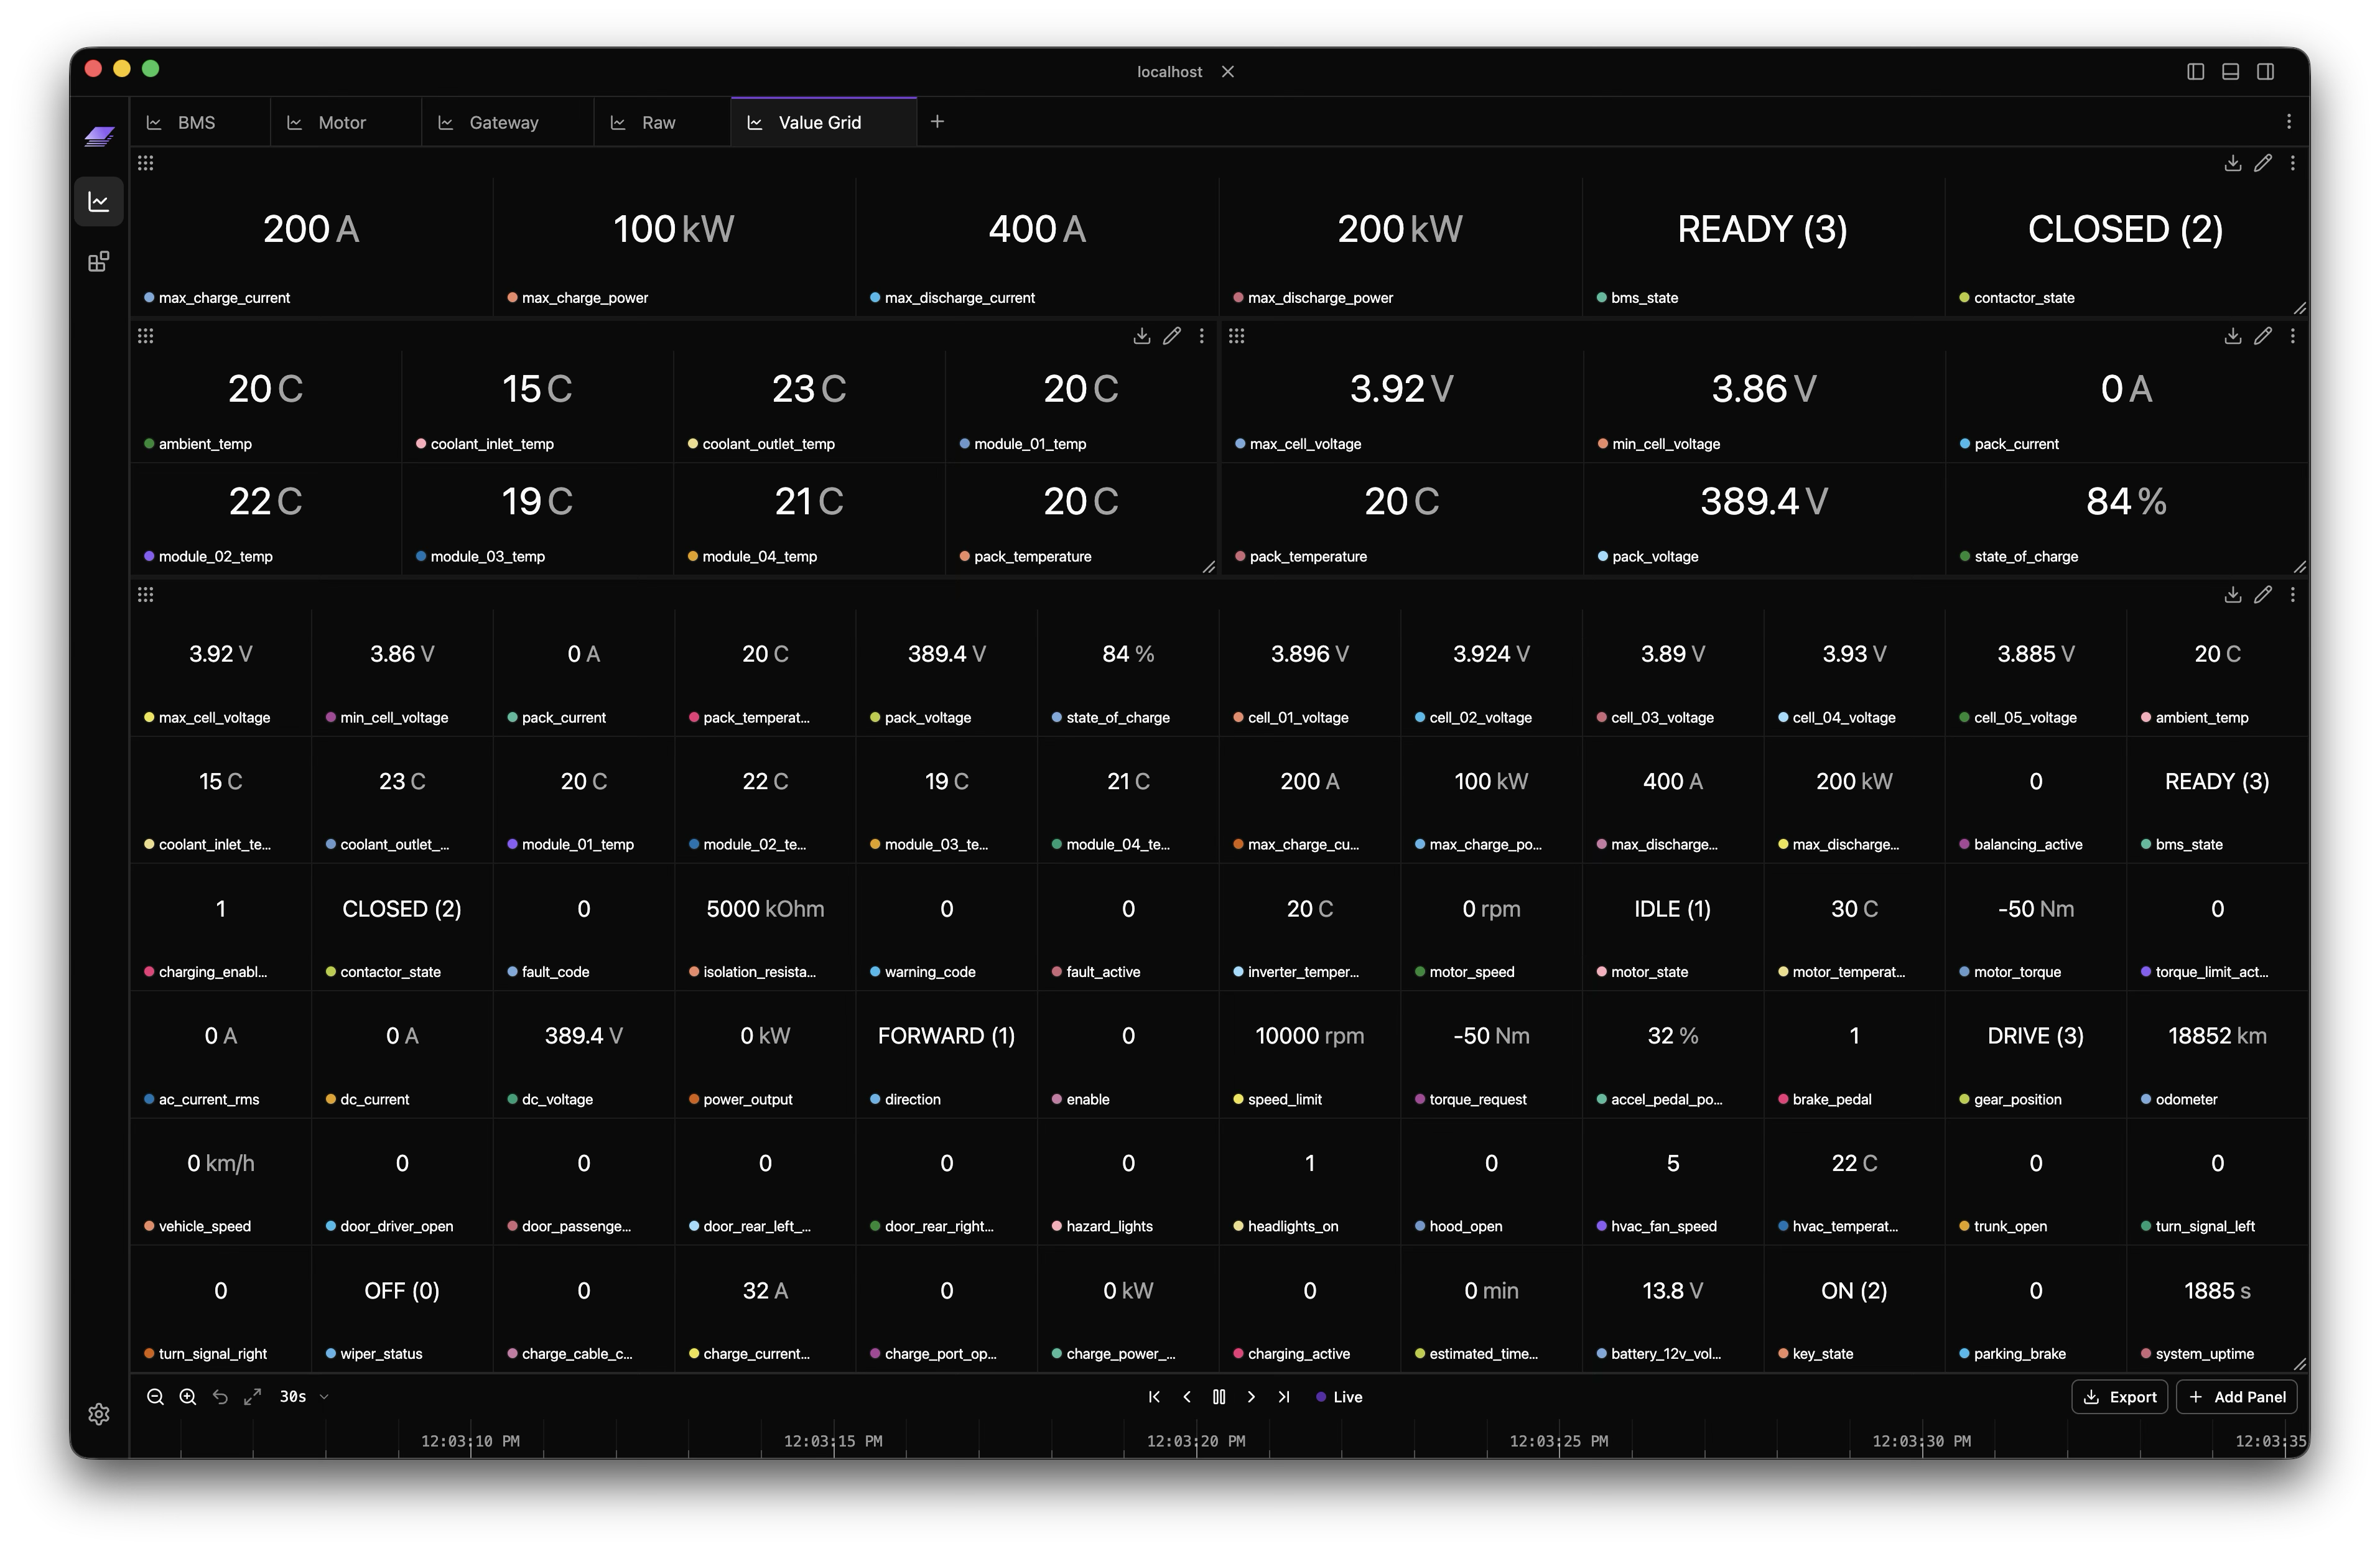
Task: Click the undo zoom arrow icon
Action: tap(220, 1397)
